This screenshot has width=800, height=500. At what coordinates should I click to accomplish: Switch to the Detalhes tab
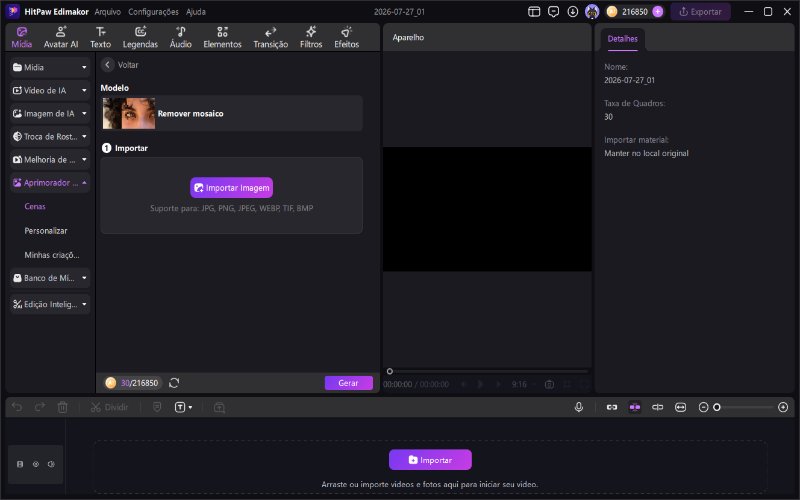[x=622, y=39]
